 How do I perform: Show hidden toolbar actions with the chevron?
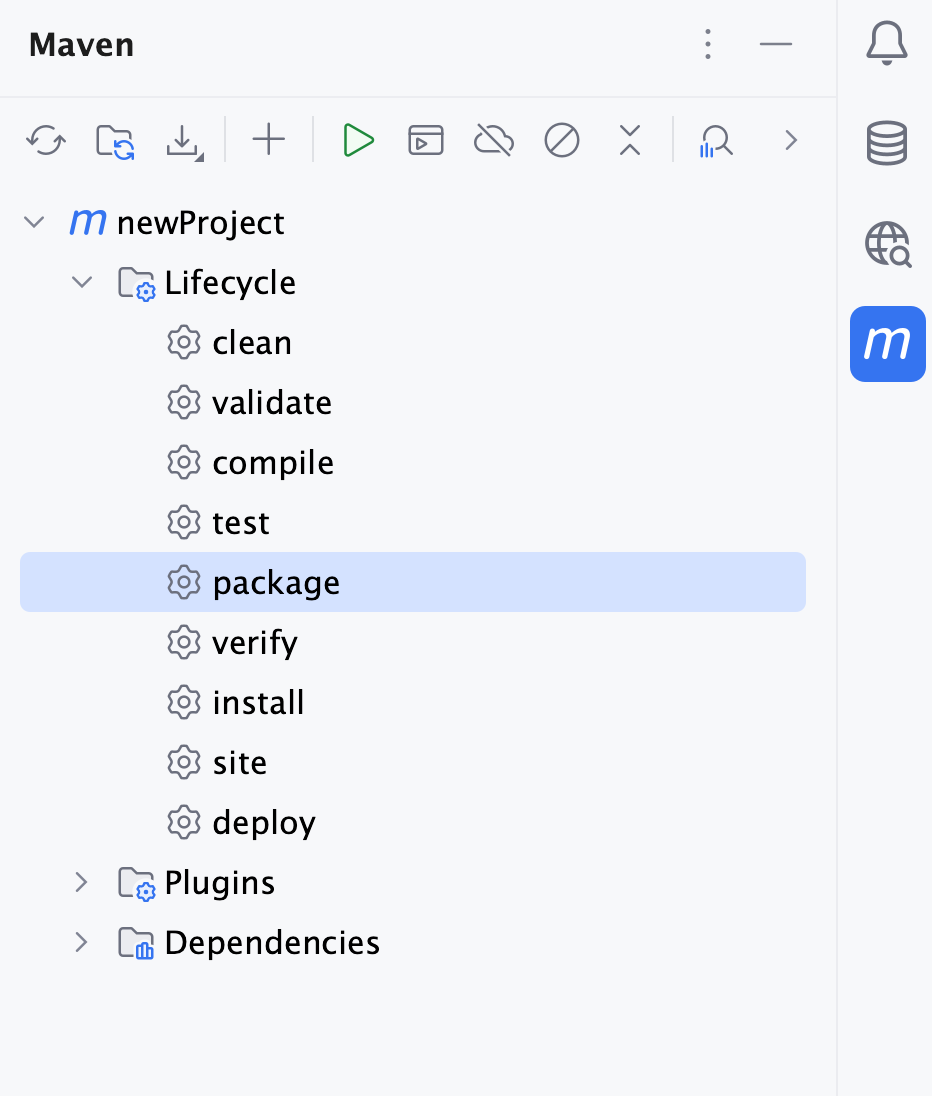click(791, 140)
